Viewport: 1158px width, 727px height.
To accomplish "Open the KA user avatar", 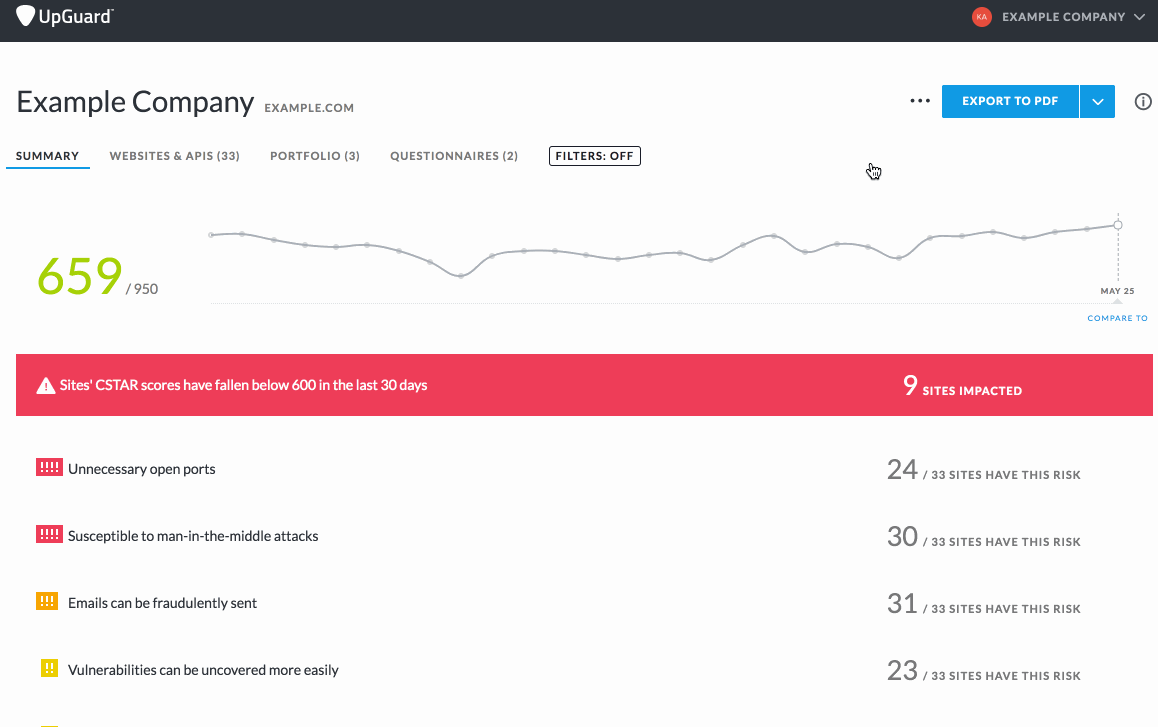I will [981, 17].
